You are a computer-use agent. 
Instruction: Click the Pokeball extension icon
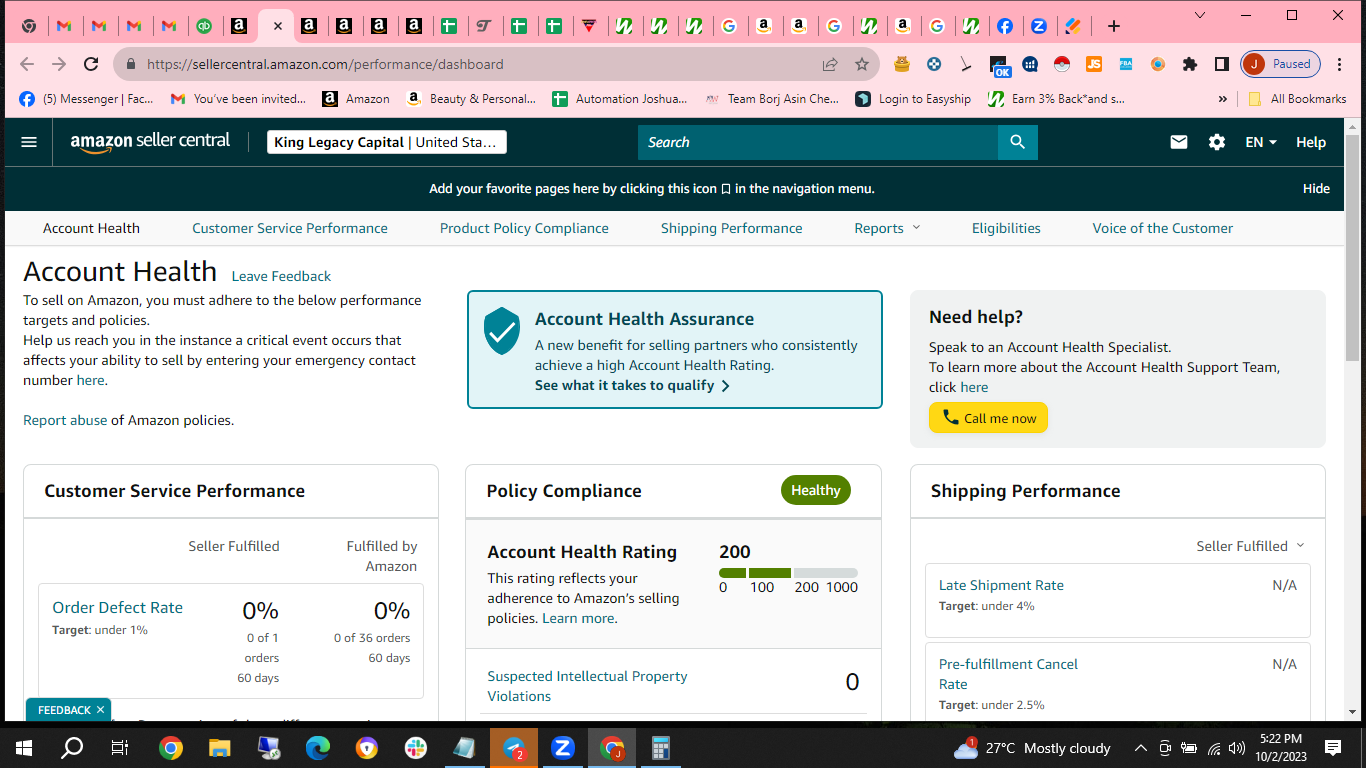coord(1062,64)
